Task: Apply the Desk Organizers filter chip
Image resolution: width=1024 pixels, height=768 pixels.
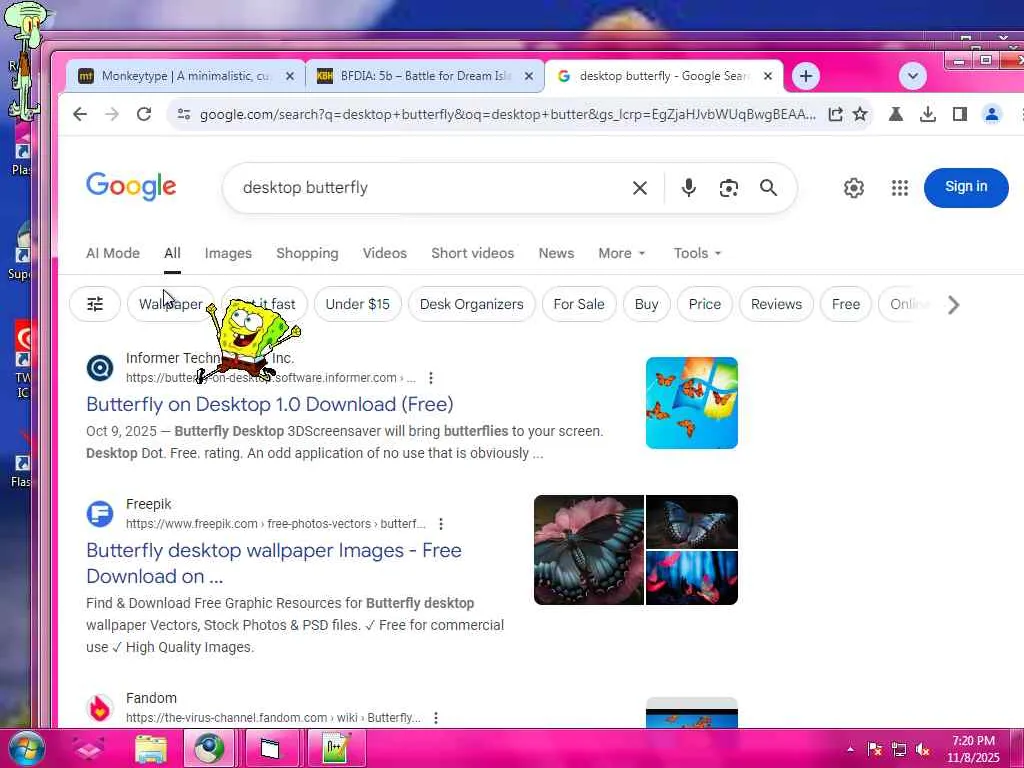Action: pyautogui.click(x=472, y=304)
